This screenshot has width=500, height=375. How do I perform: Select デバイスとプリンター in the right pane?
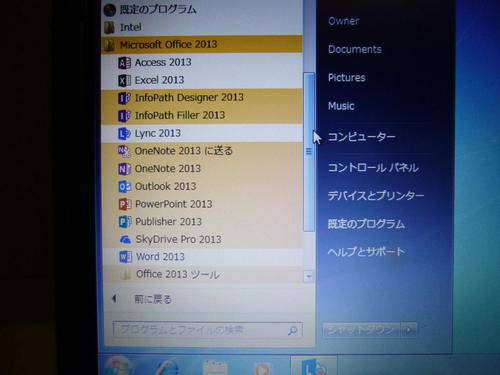coord(376,196)
